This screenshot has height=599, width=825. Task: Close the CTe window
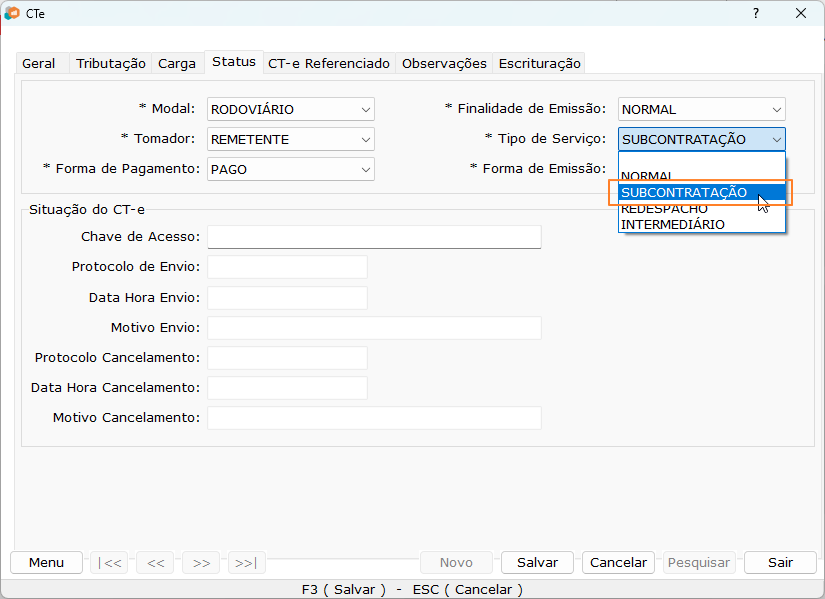801,13
